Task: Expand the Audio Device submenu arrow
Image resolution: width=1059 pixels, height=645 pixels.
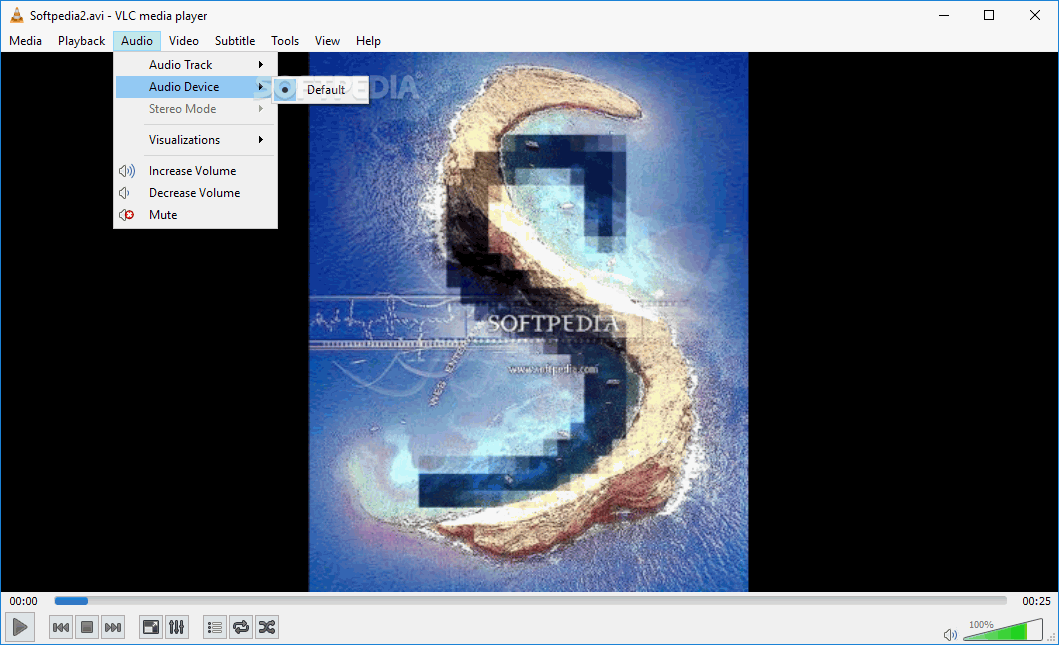Action: (261, 86)
